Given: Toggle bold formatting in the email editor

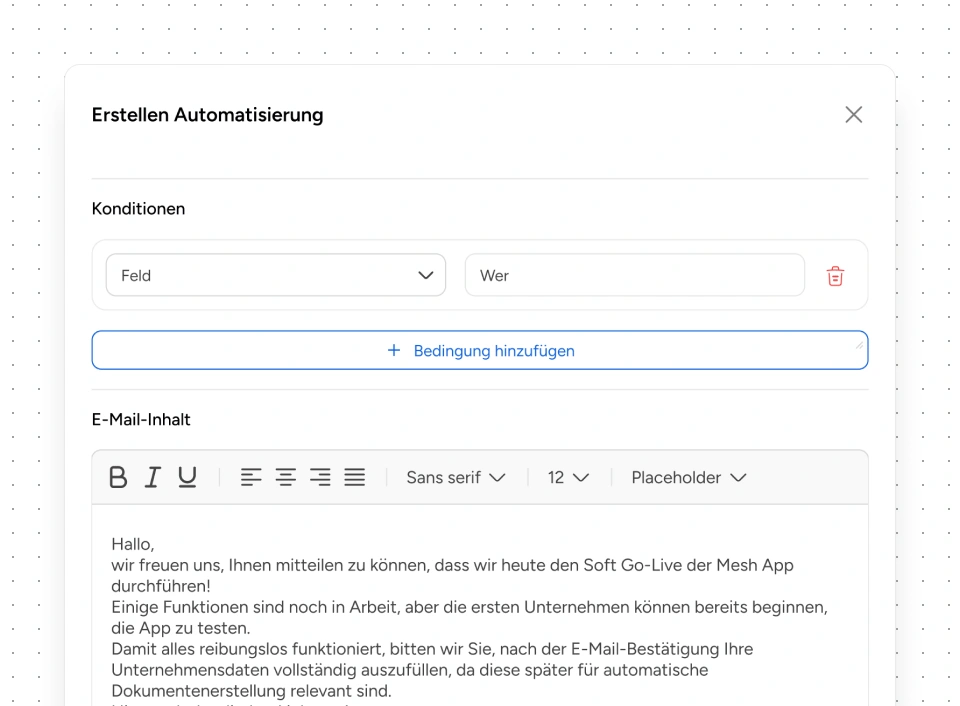Looking at the screenshot, I should (118, 478).
